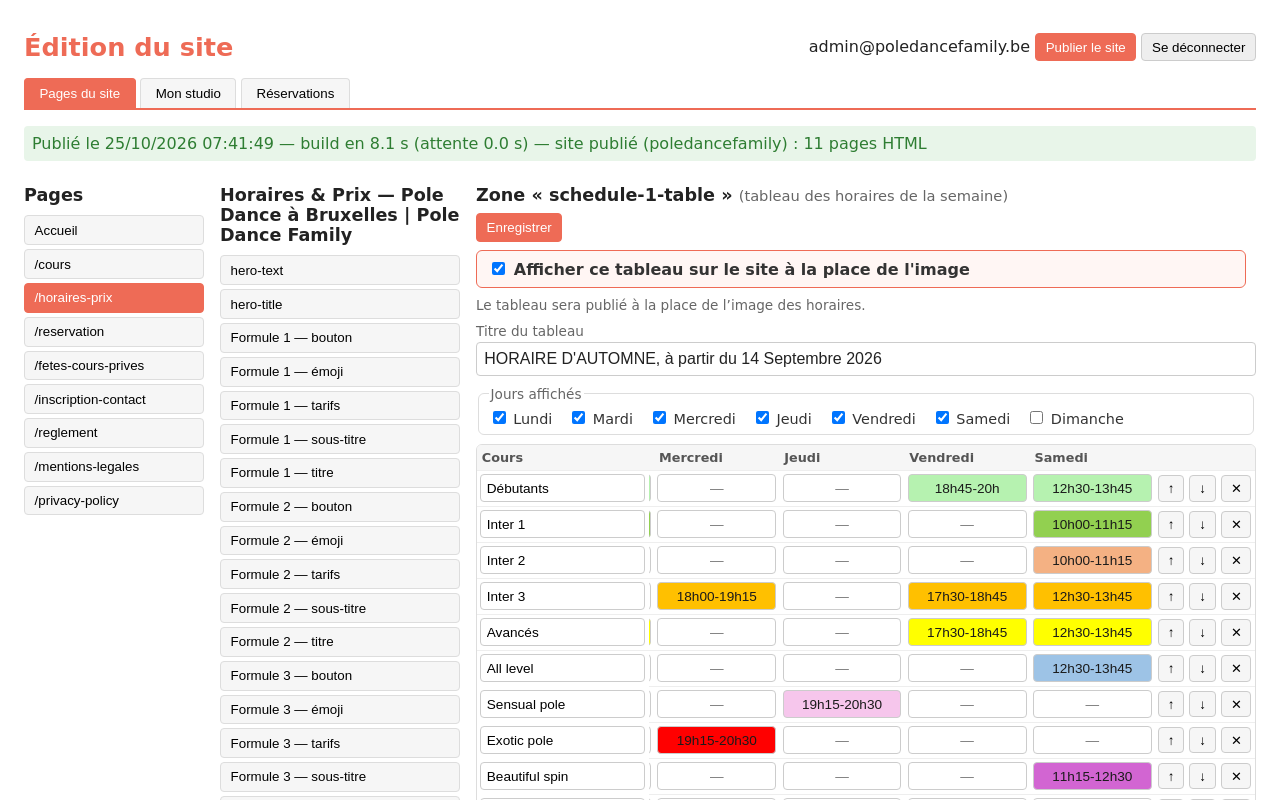Select the purple Beautiful spin Samedi 11h15-12h30 cell
The width and height of the screenshot is (1280, 800).
pos(1092,776)
